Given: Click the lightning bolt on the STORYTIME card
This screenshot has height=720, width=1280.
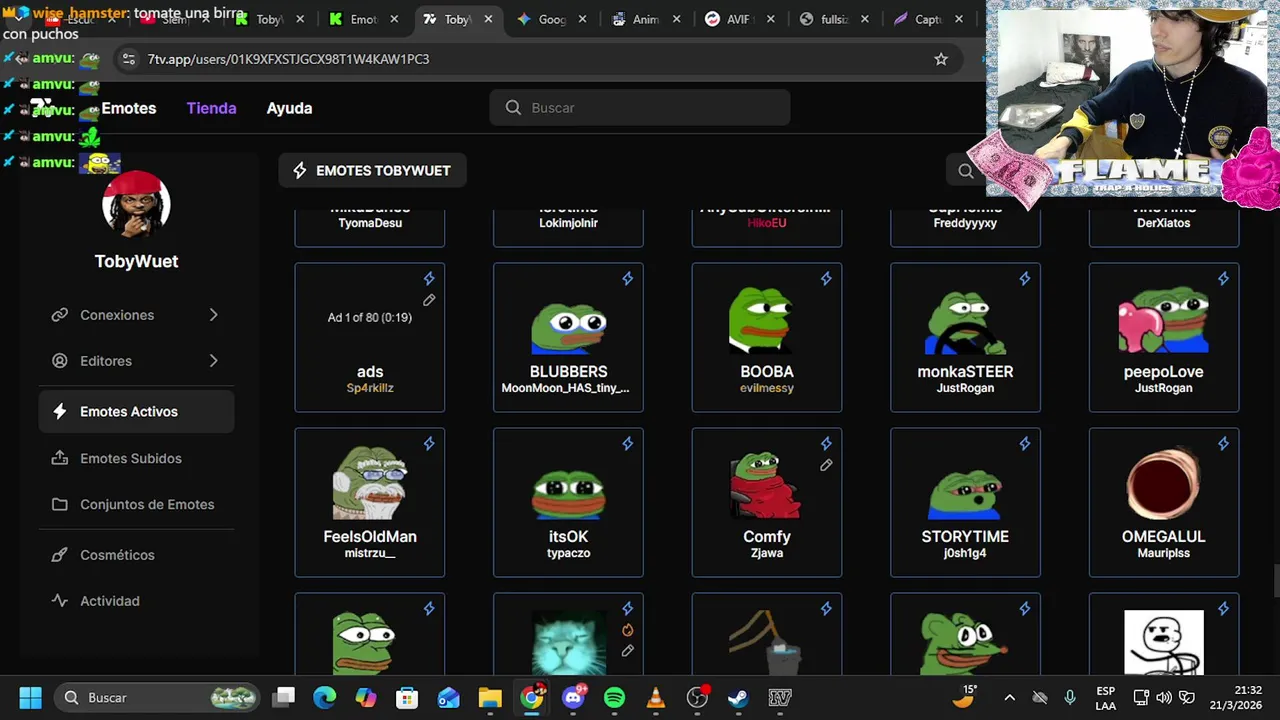Looking at the screenshot, I should 1025,444.
